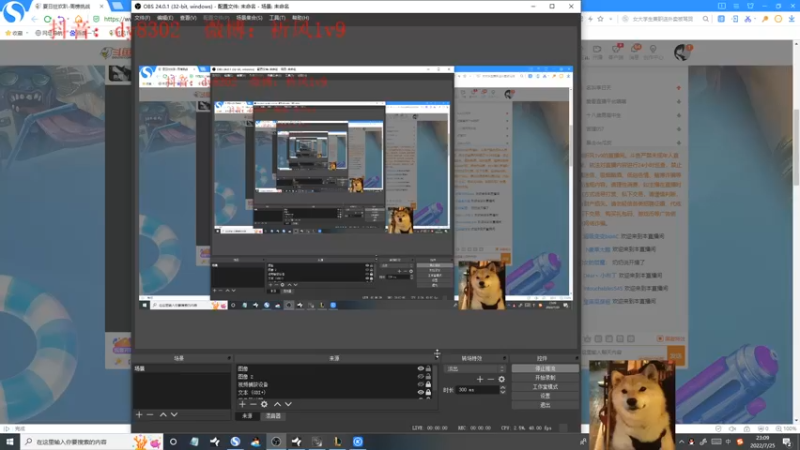Click the browser refresh icon
Image resolution: width=800 pixels, height=450 pixels.
tap(47, 19)
